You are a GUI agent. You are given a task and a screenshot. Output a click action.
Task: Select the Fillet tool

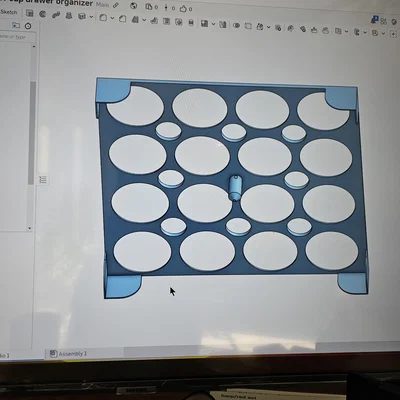pyautogui.click(x=103, y=17)
